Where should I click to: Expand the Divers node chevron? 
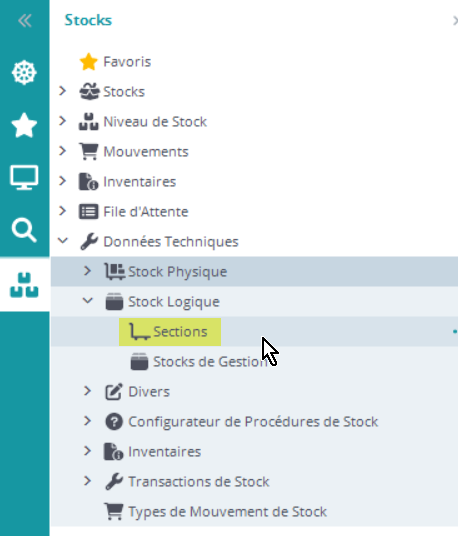[x=87, y=391]
